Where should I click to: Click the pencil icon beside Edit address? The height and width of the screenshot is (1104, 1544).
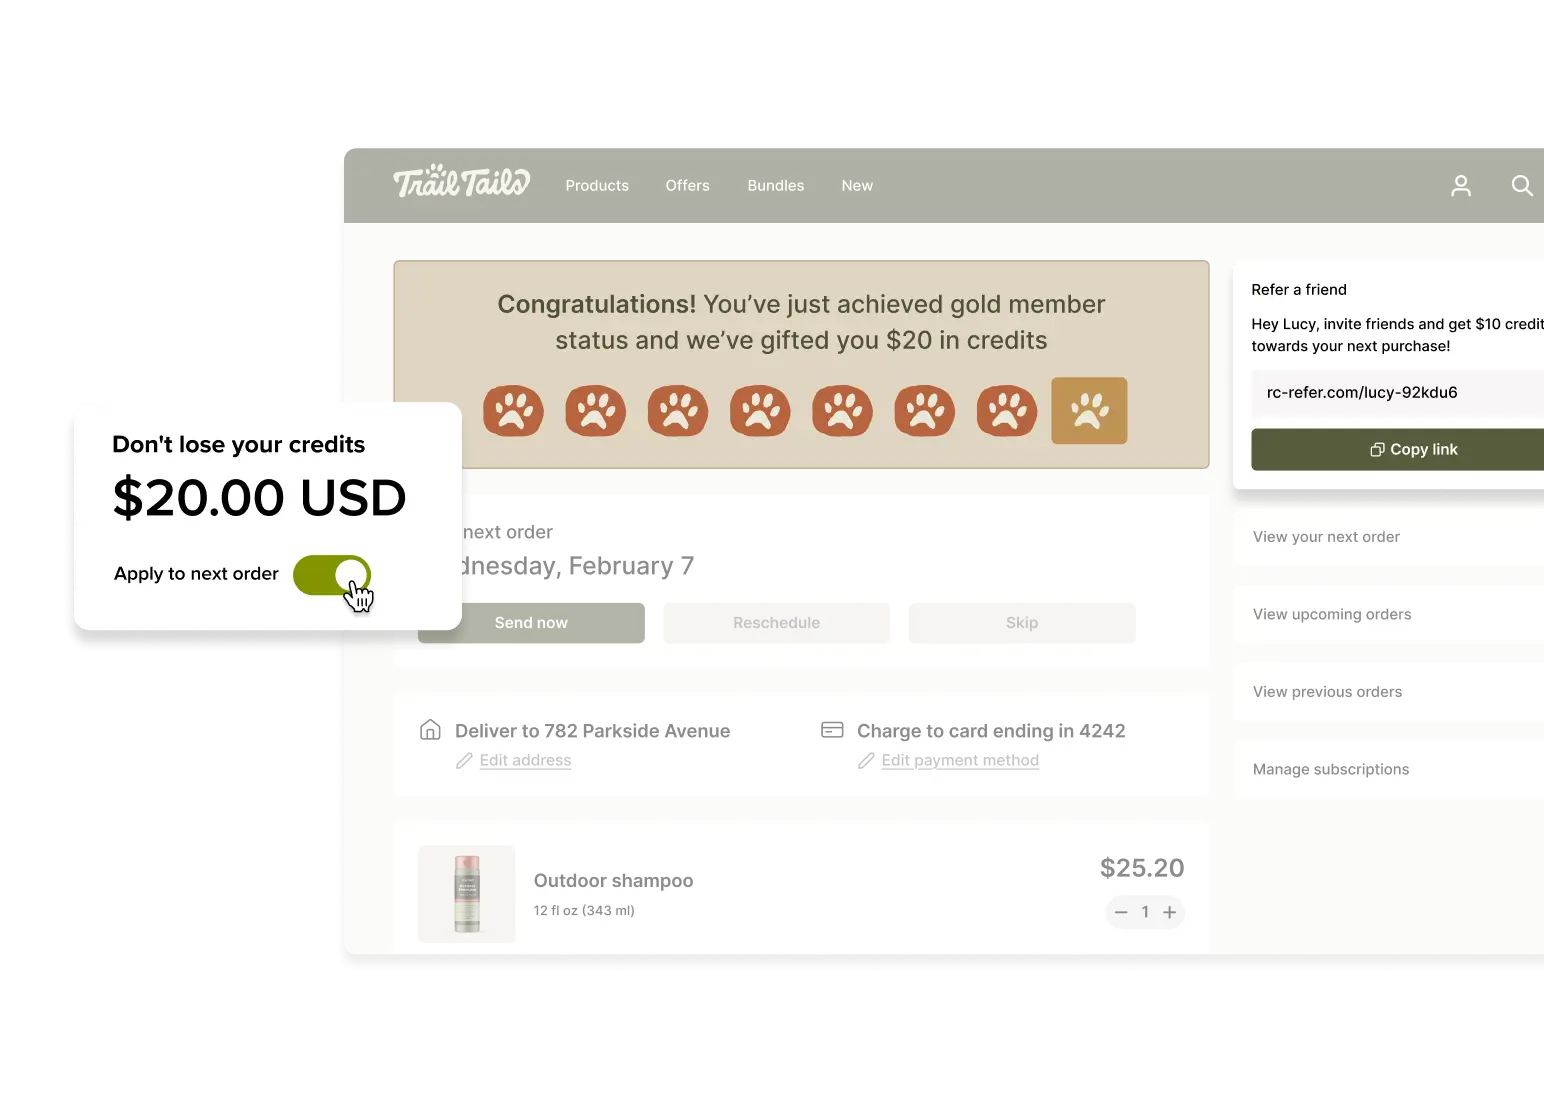[x=464, y=761]
